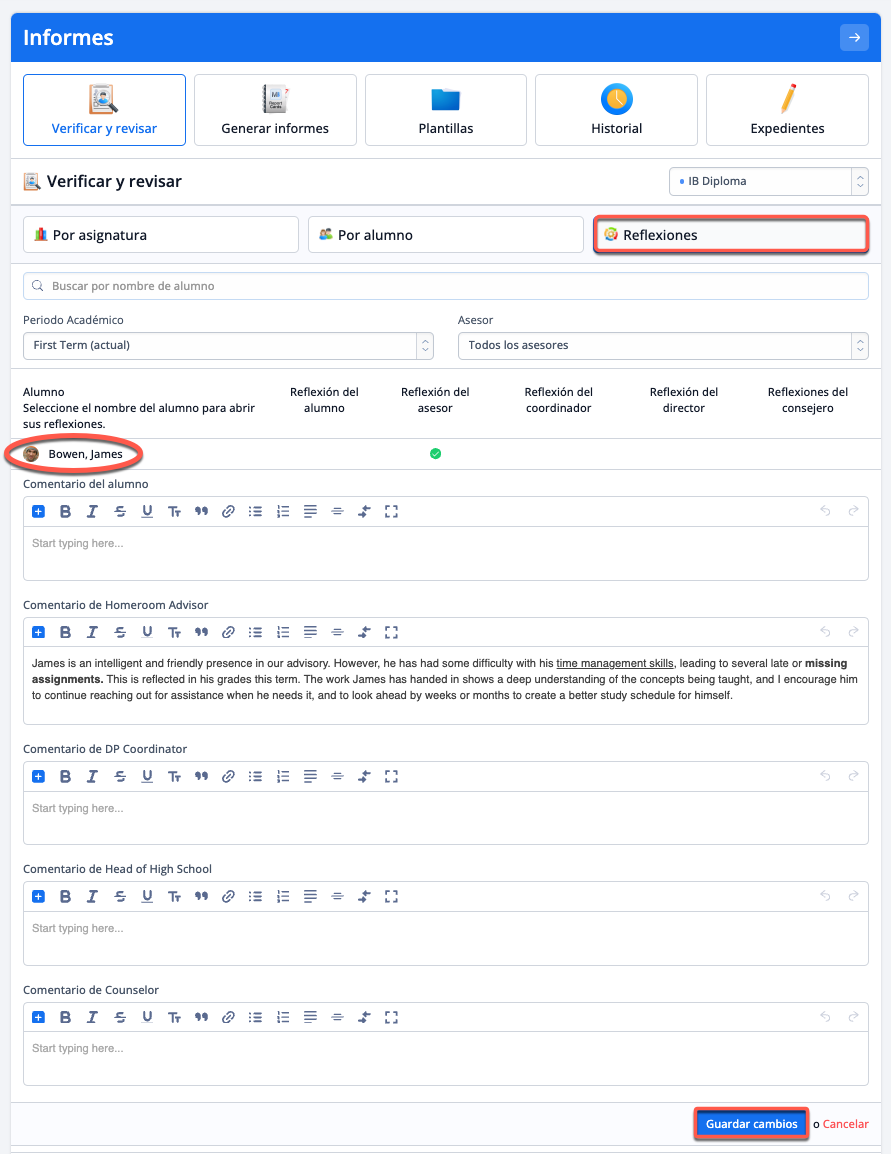Image resolution: width=891 pixels, height=1154 pixels.
Task: Open the Generar informes tab
Action: (275, 110)
